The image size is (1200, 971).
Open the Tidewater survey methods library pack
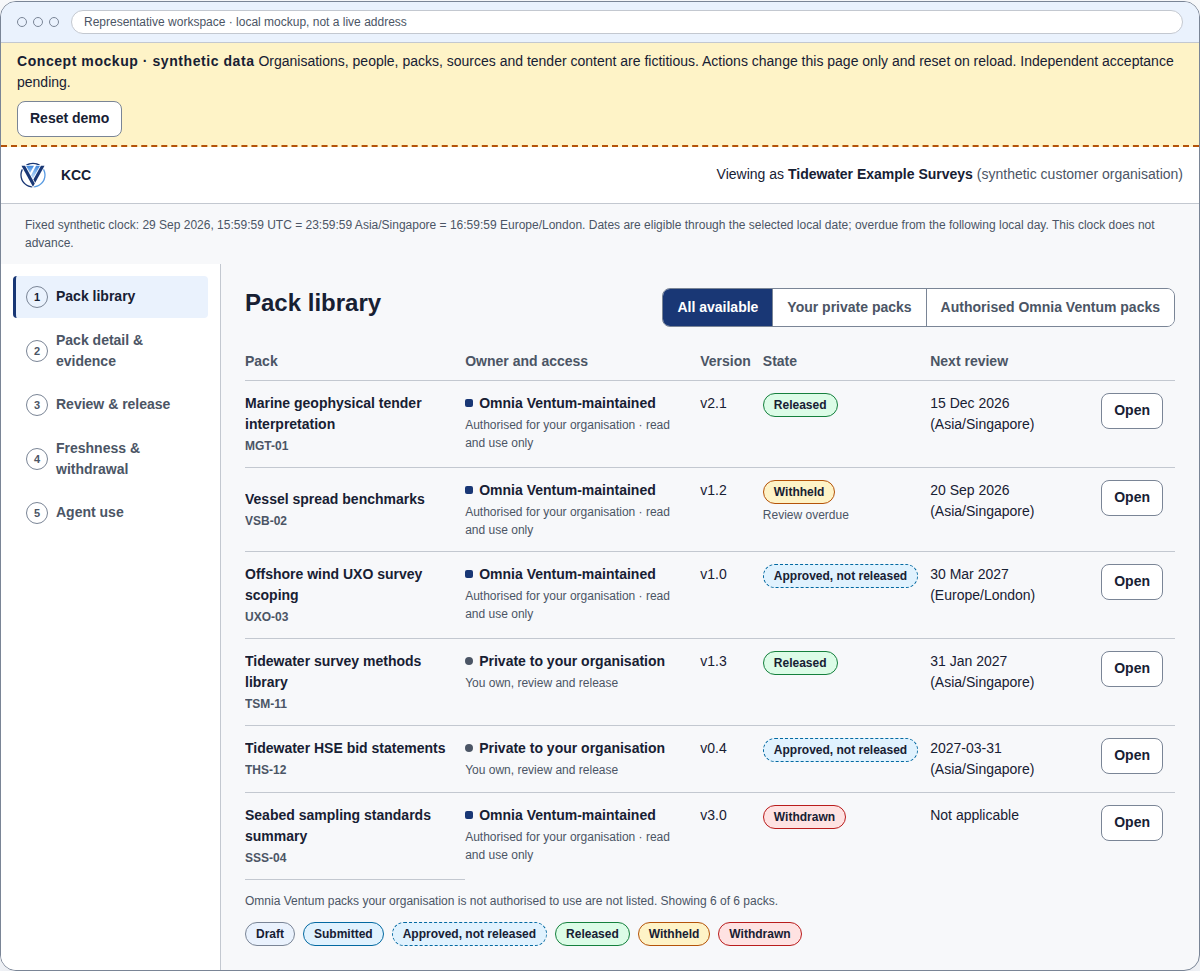click(x=1131, y=668)
